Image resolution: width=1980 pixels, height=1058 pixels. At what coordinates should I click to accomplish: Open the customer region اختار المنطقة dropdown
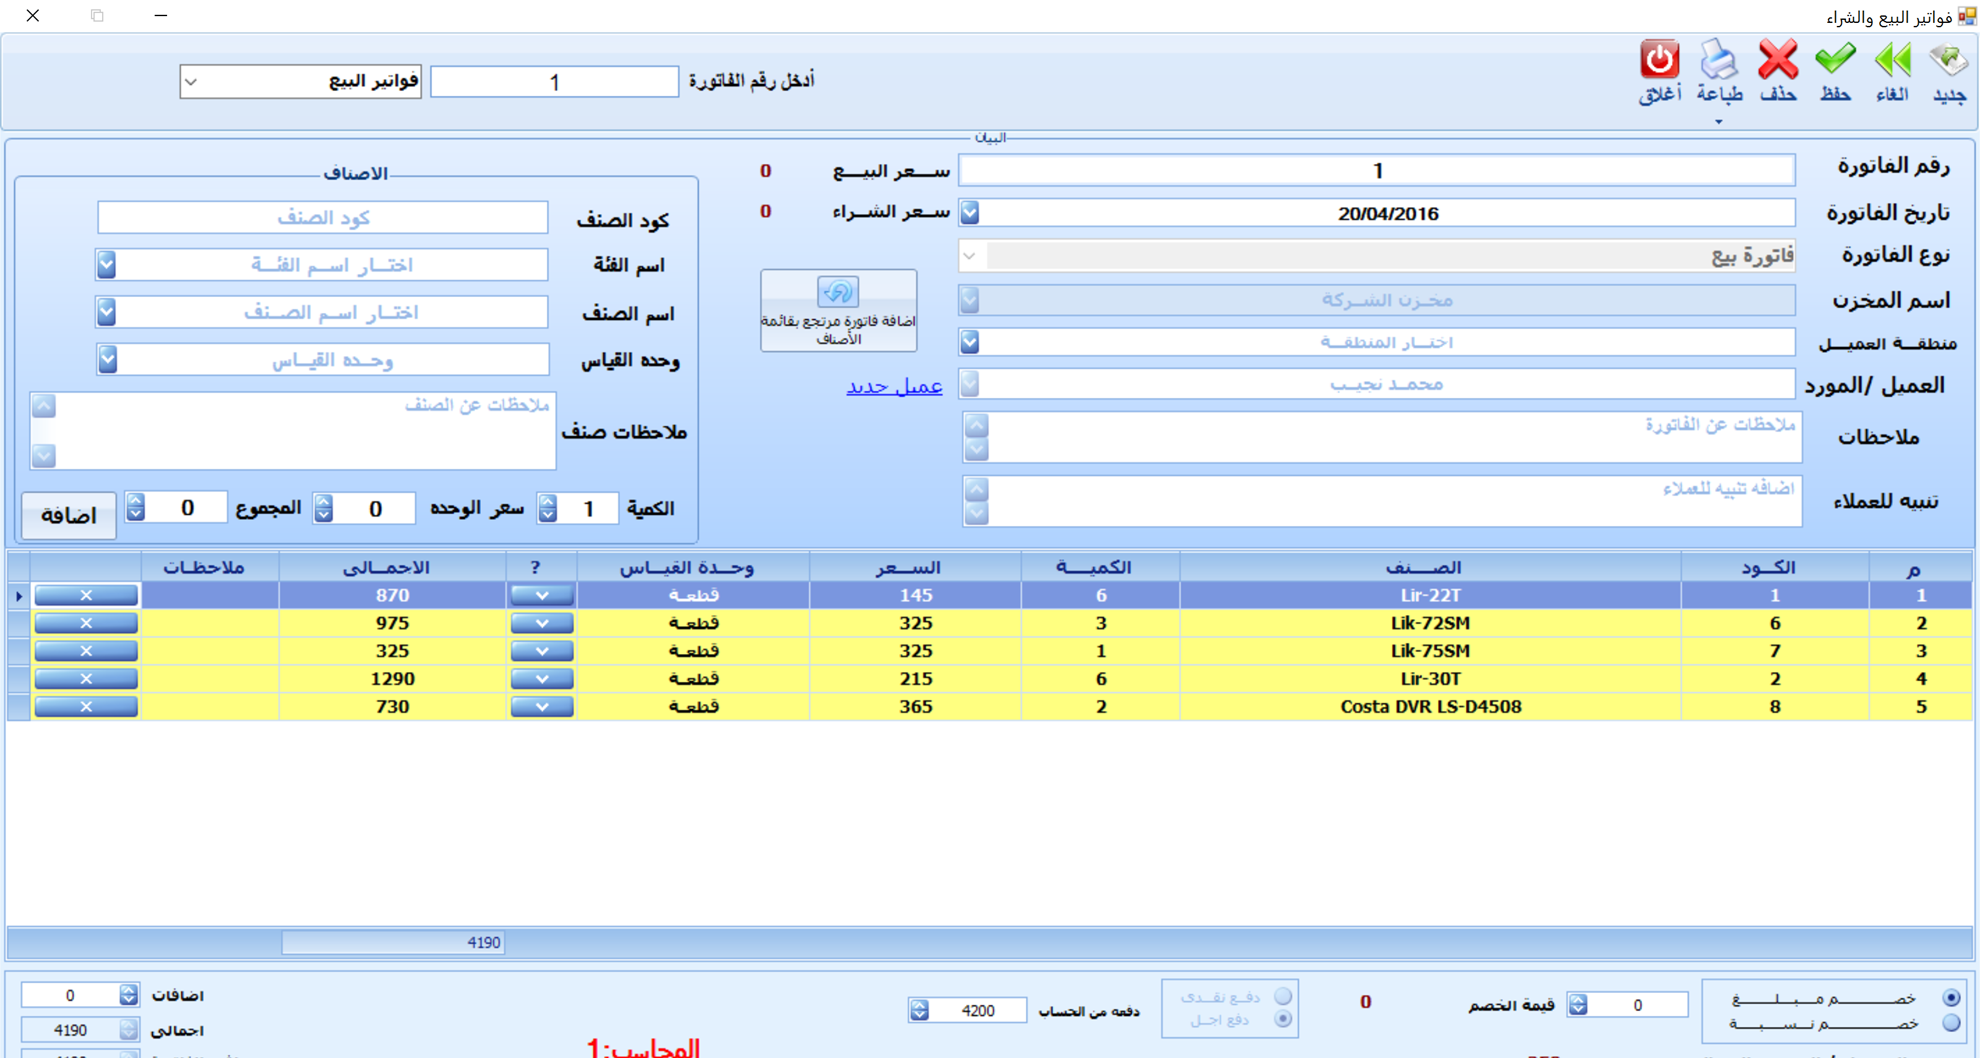pos(970,342)
